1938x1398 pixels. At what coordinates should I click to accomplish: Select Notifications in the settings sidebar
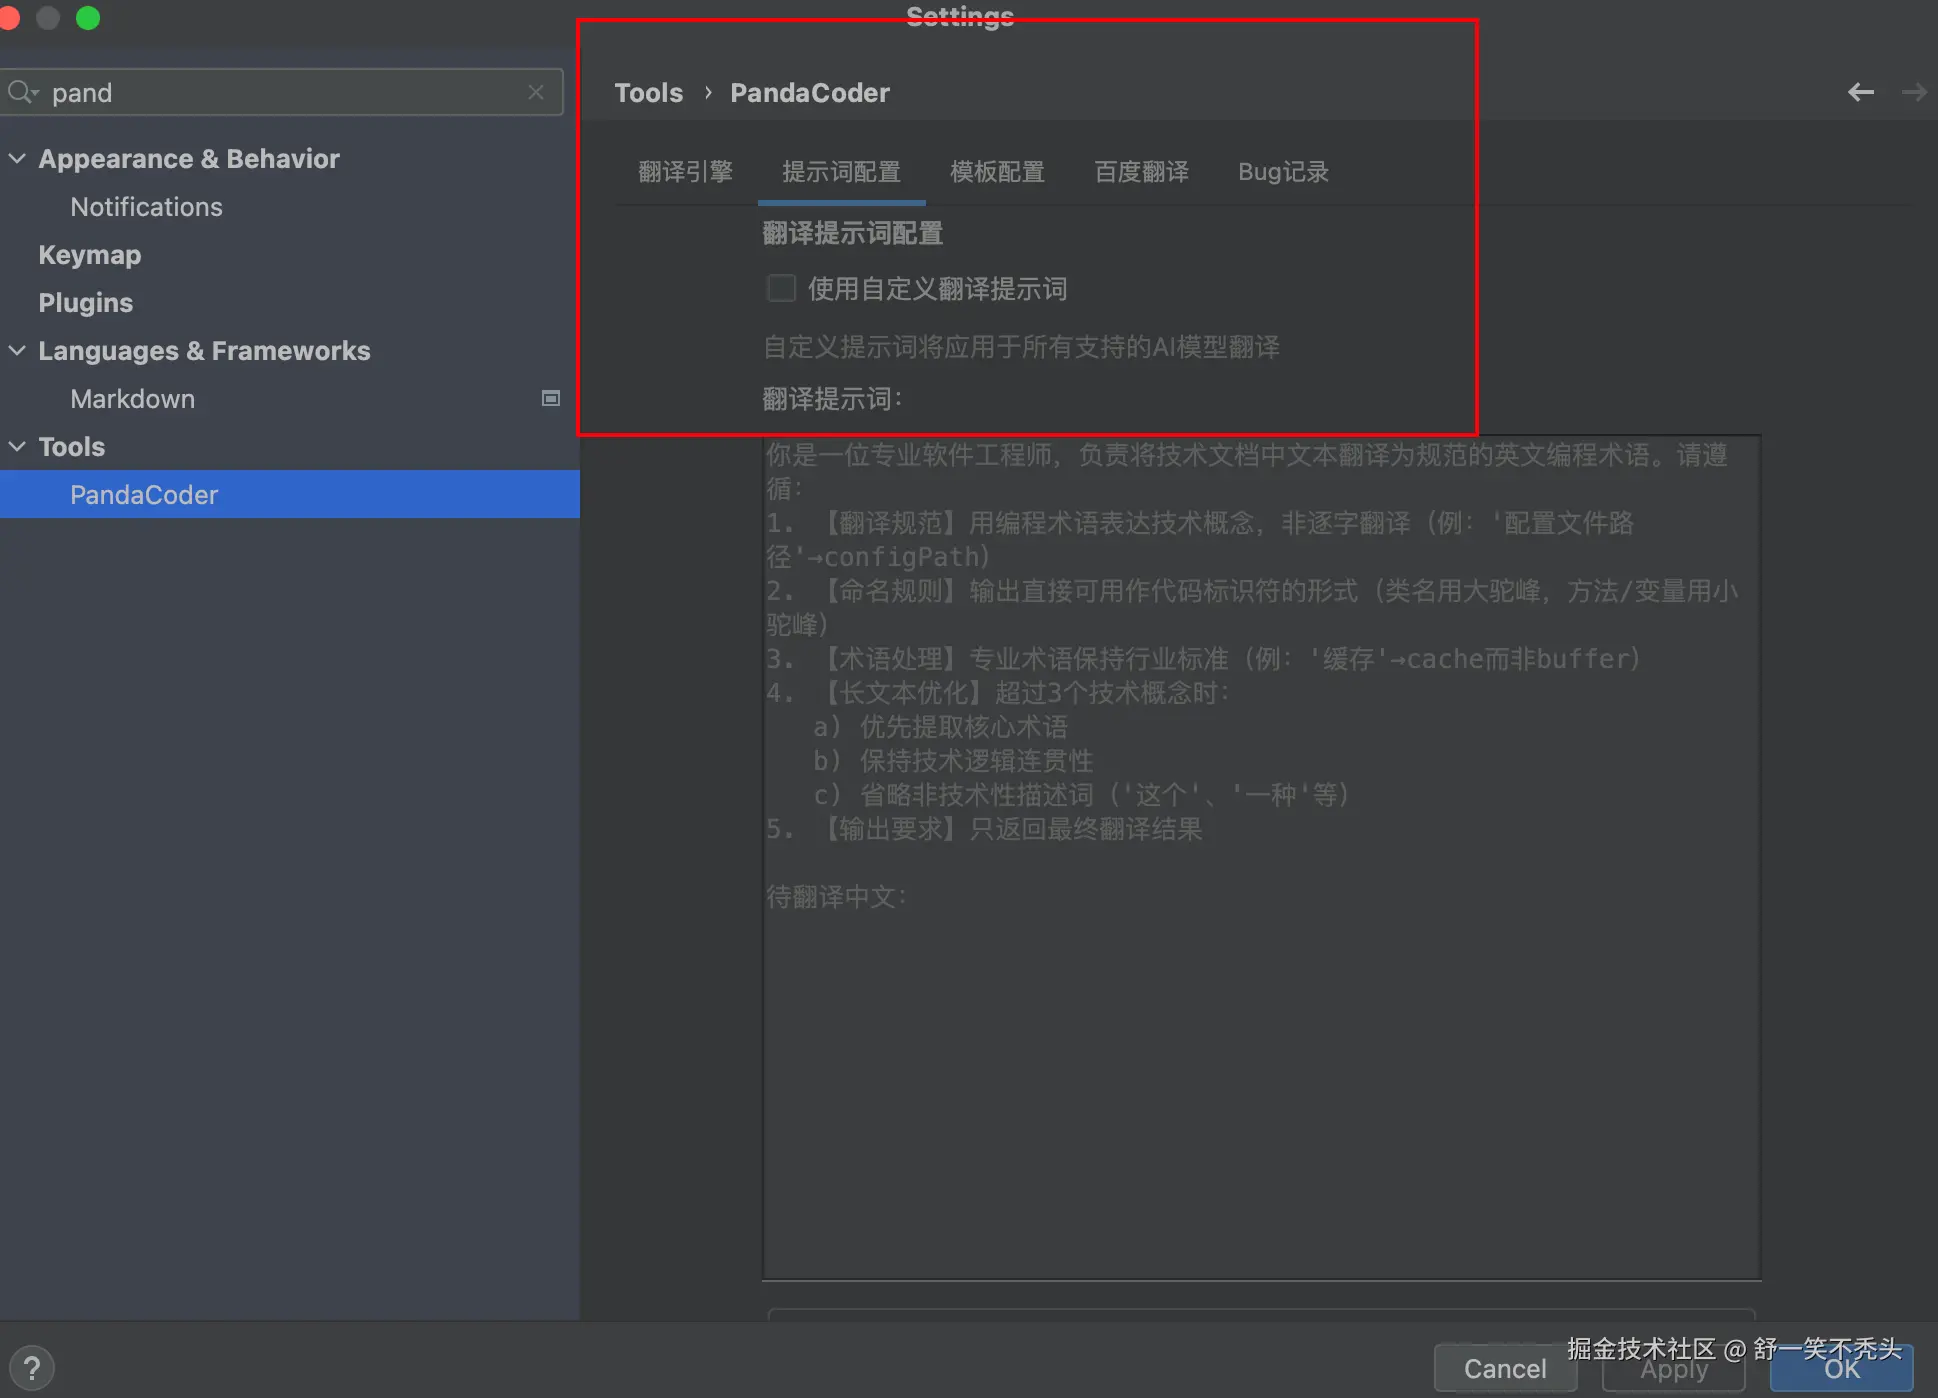click(x=146, y=207)
